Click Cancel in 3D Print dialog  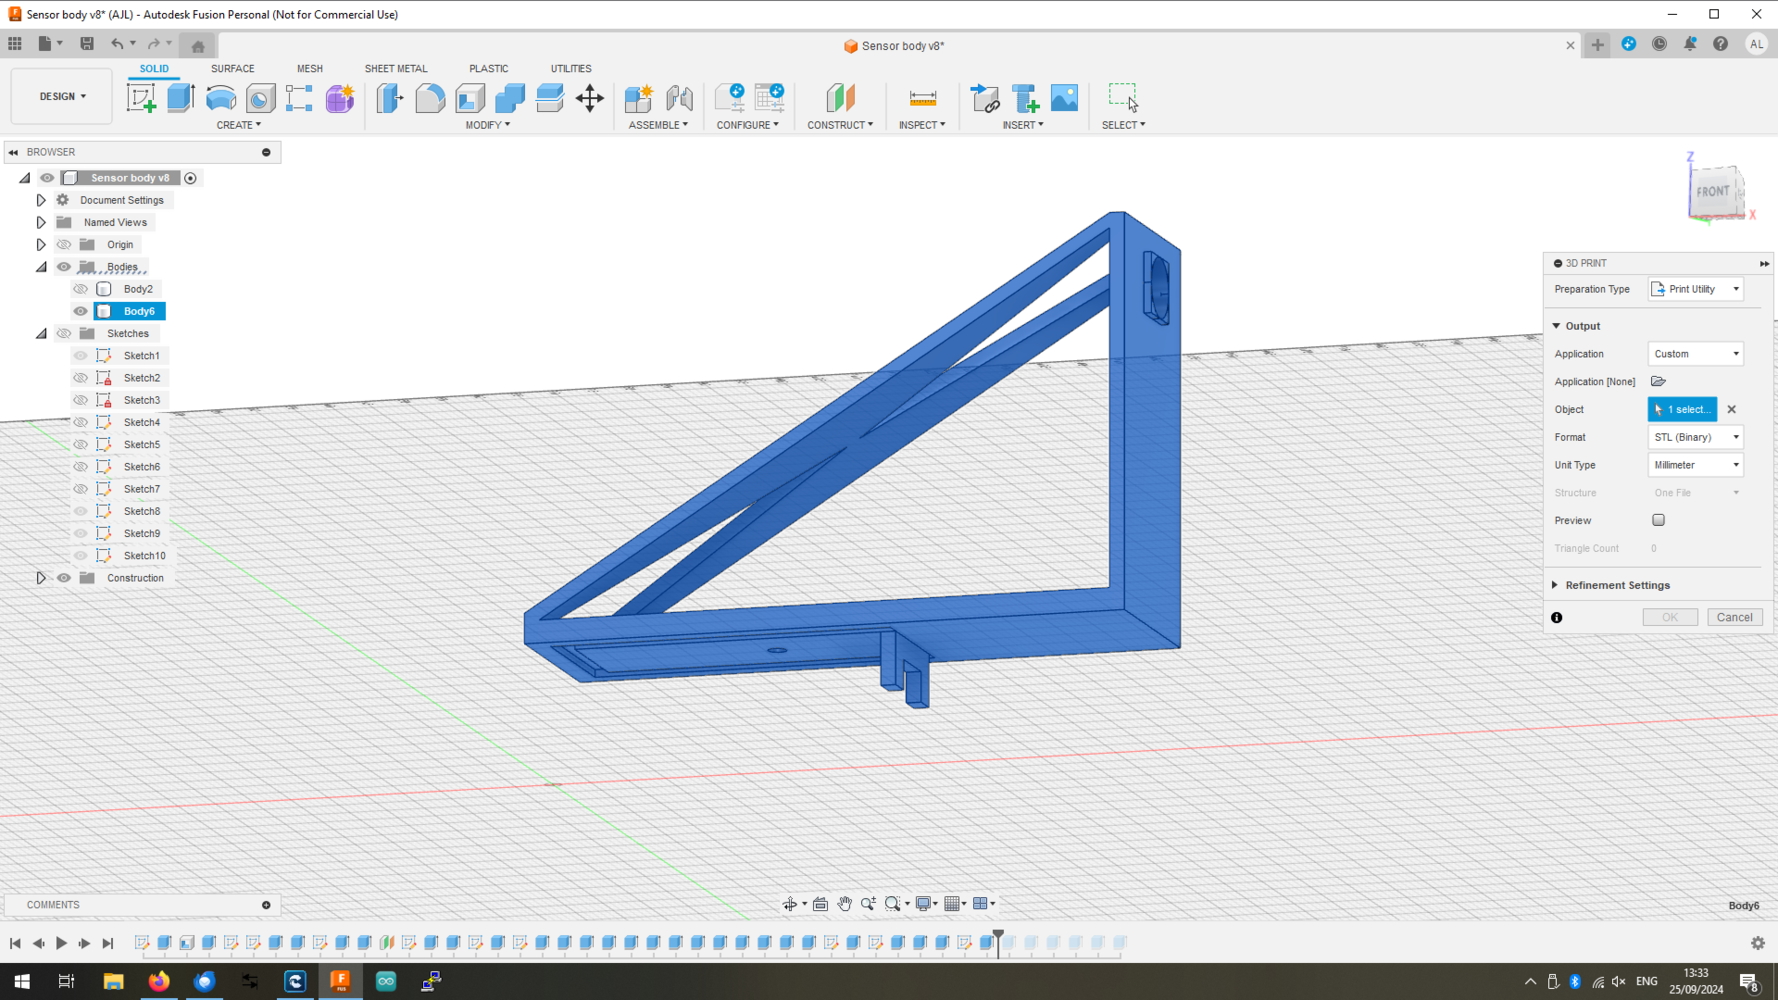coord(1734,617)
